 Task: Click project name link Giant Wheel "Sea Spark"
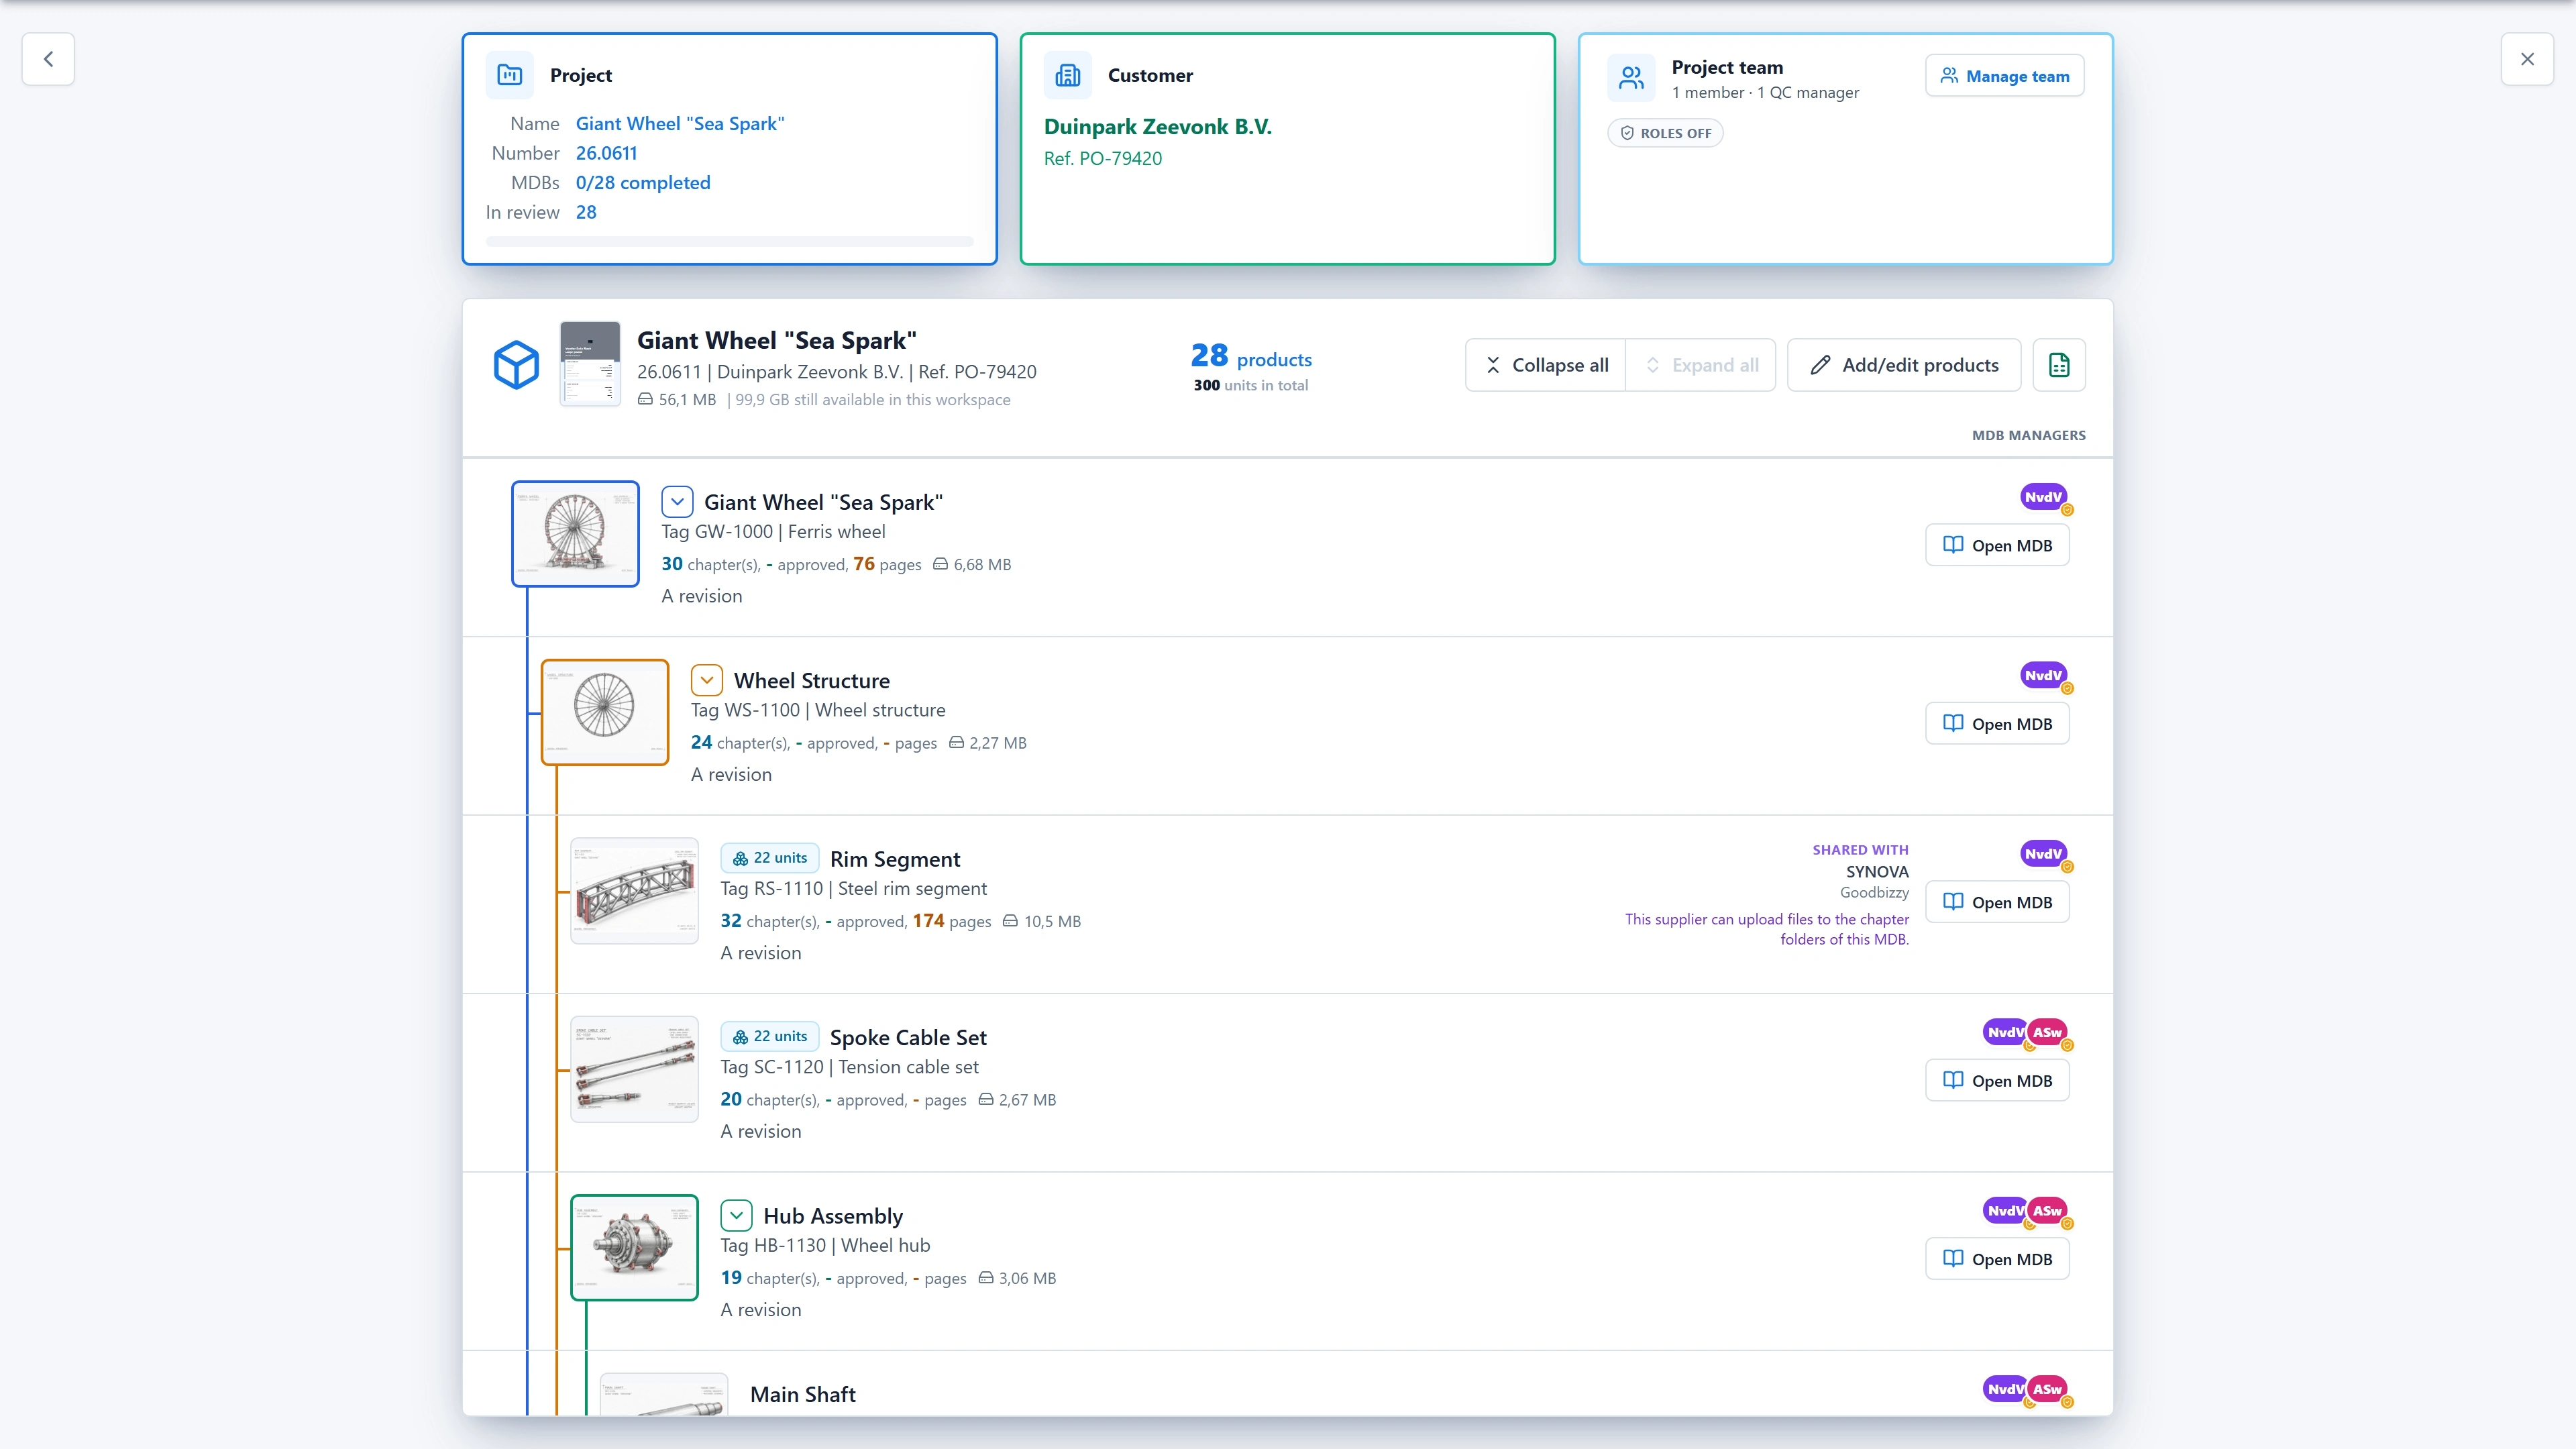coord(680,124)
